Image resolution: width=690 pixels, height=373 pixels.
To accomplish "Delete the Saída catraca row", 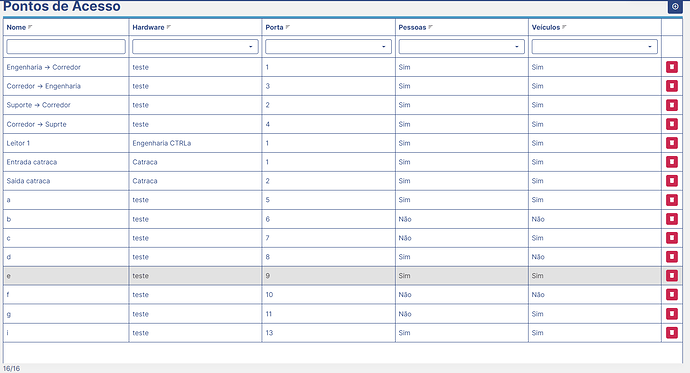I will click(672, 181).
